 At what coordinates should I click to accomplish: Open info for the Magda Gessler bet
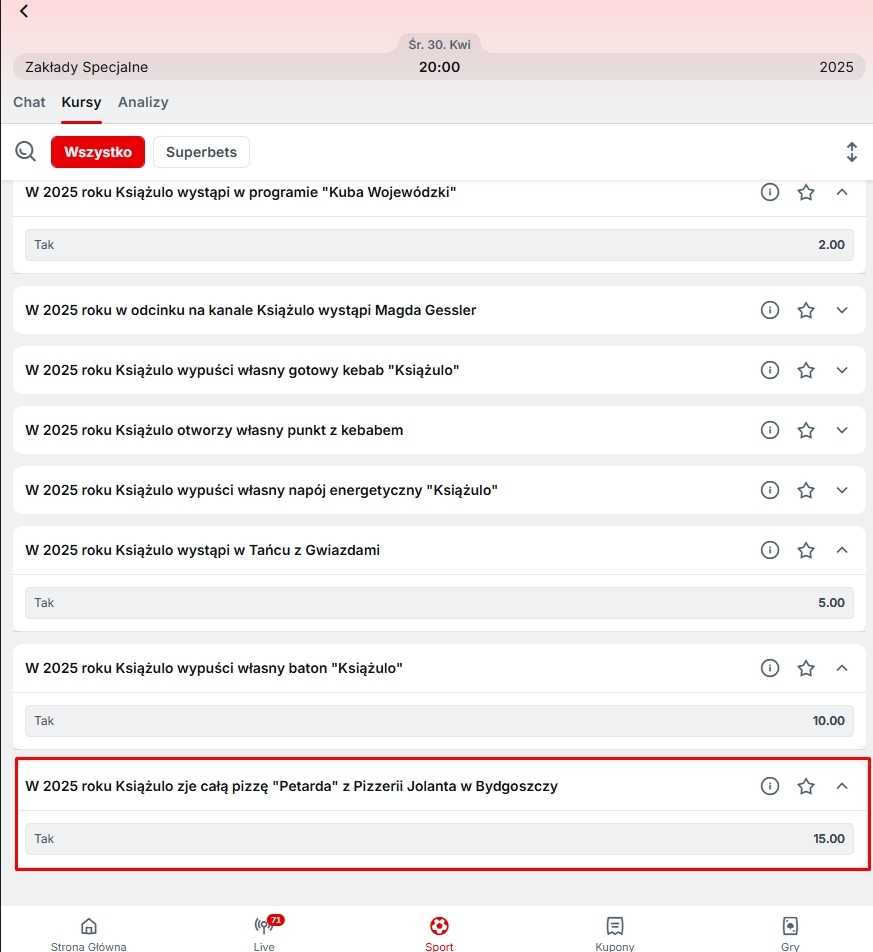769,311
